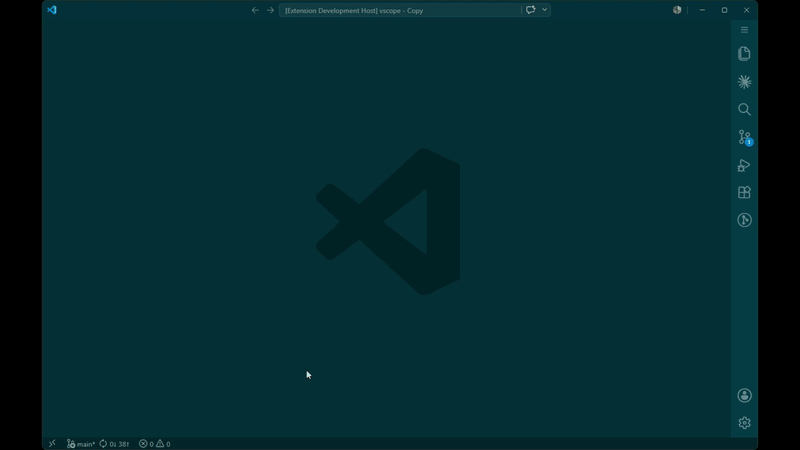
Task: Click the command center search box
Action: [400, 10]
